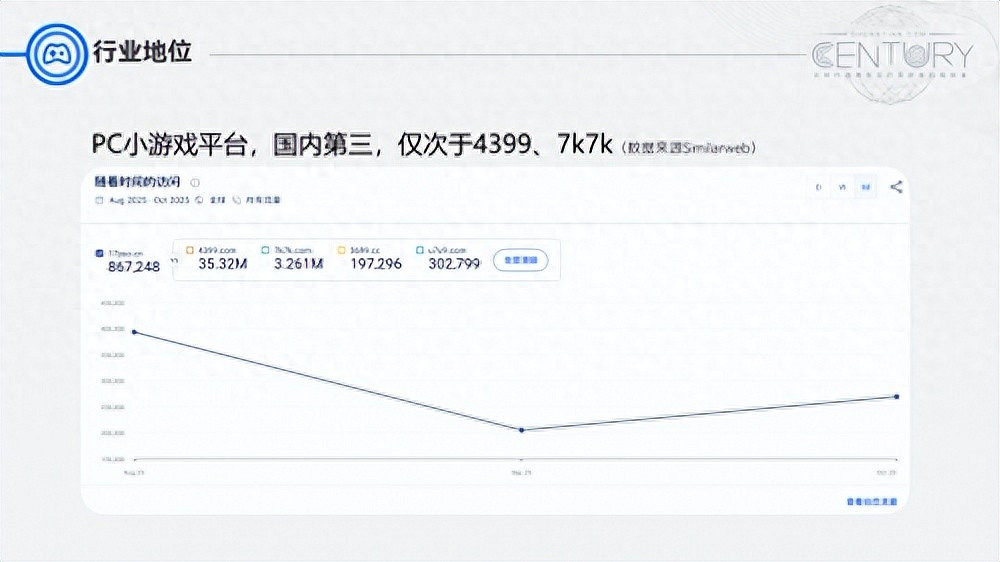This screenshot has height=562, width=1000.
Task: Click the calendar icon before Aug 2025
Action: [99, 200]
